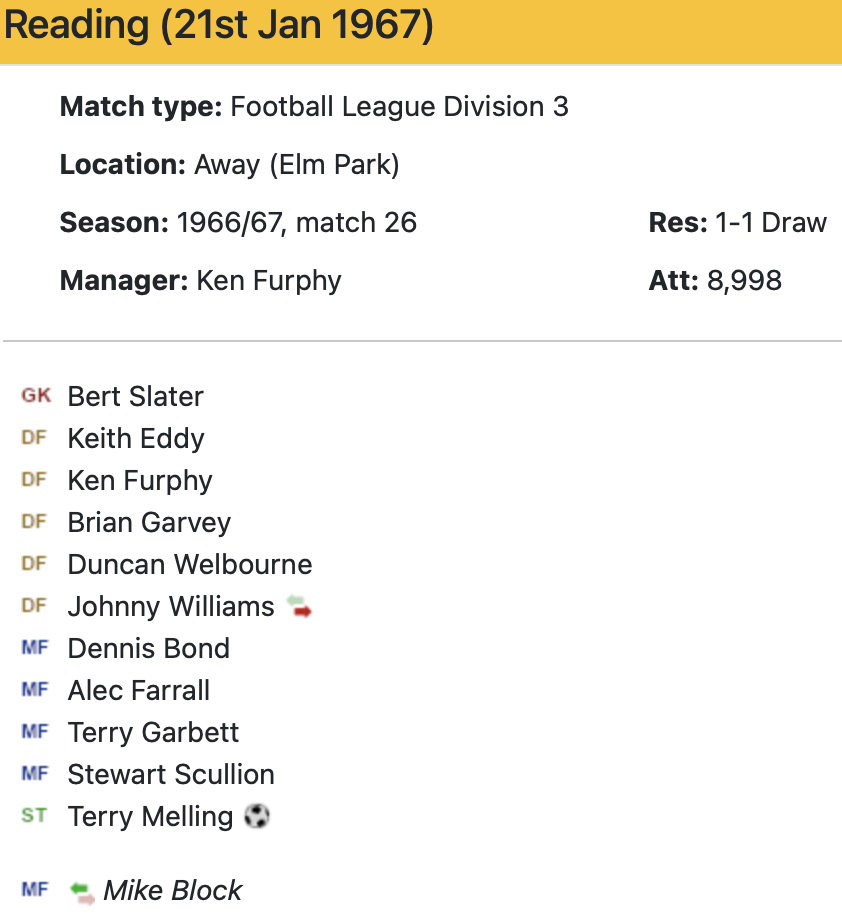This screenshot has width=842, height=924.
Task: Click the goal football icon beside Terry Melling
Action: pos(257,816)
